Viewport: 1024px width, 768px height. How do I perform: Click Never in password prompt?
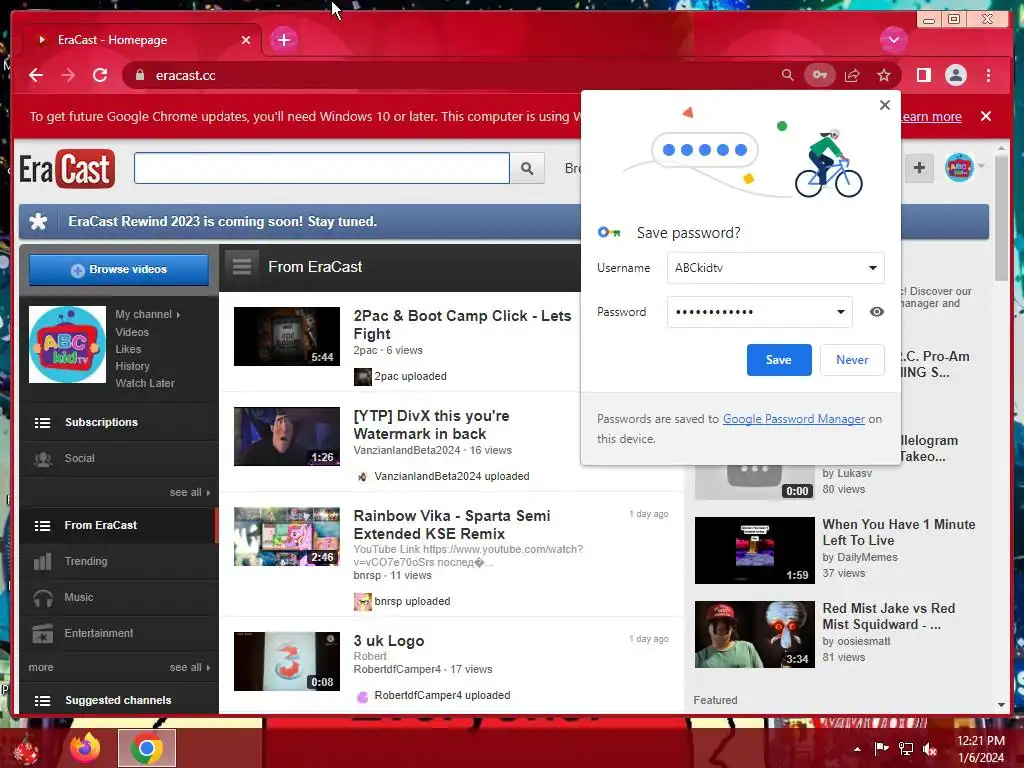pyautogui.click(x=852, y=360)
